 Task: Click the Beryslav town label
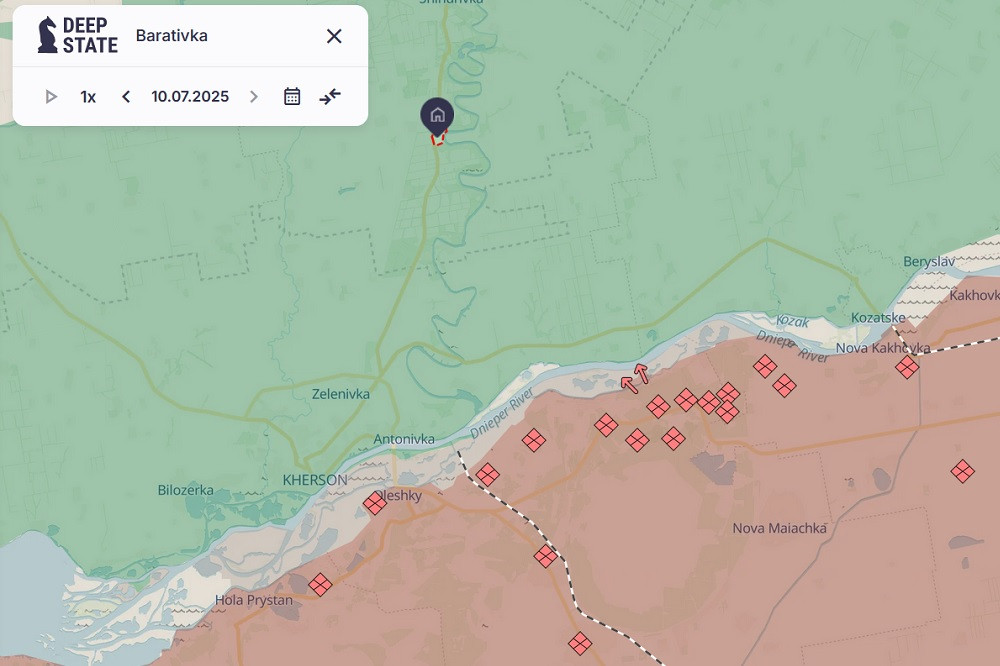tap(929, 261)
